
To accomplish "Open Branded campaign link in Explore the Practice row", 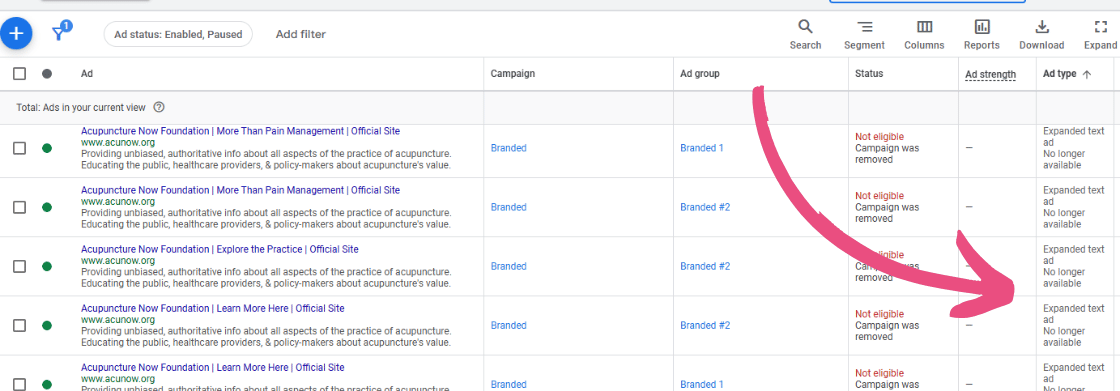I will pos(508,266).
